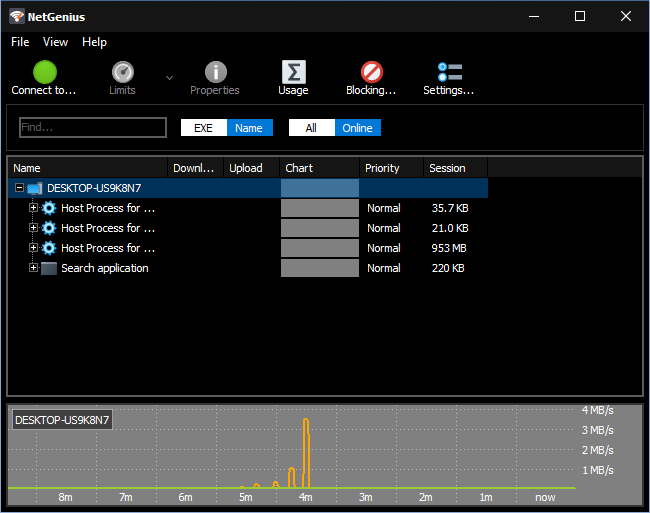Open the Properties info icon
650x513 pixels.
coord(216,72)
